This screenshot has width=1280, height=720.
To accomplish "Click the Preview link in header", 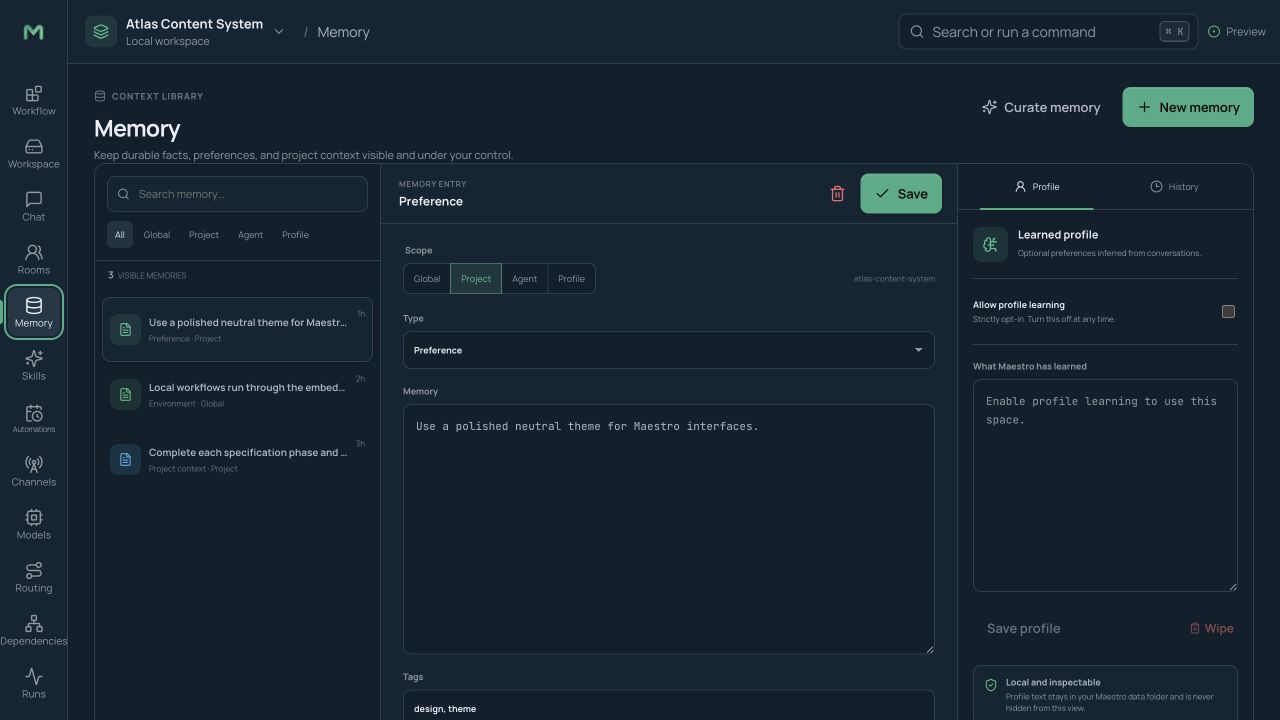I will click(x=1237, y=32).
